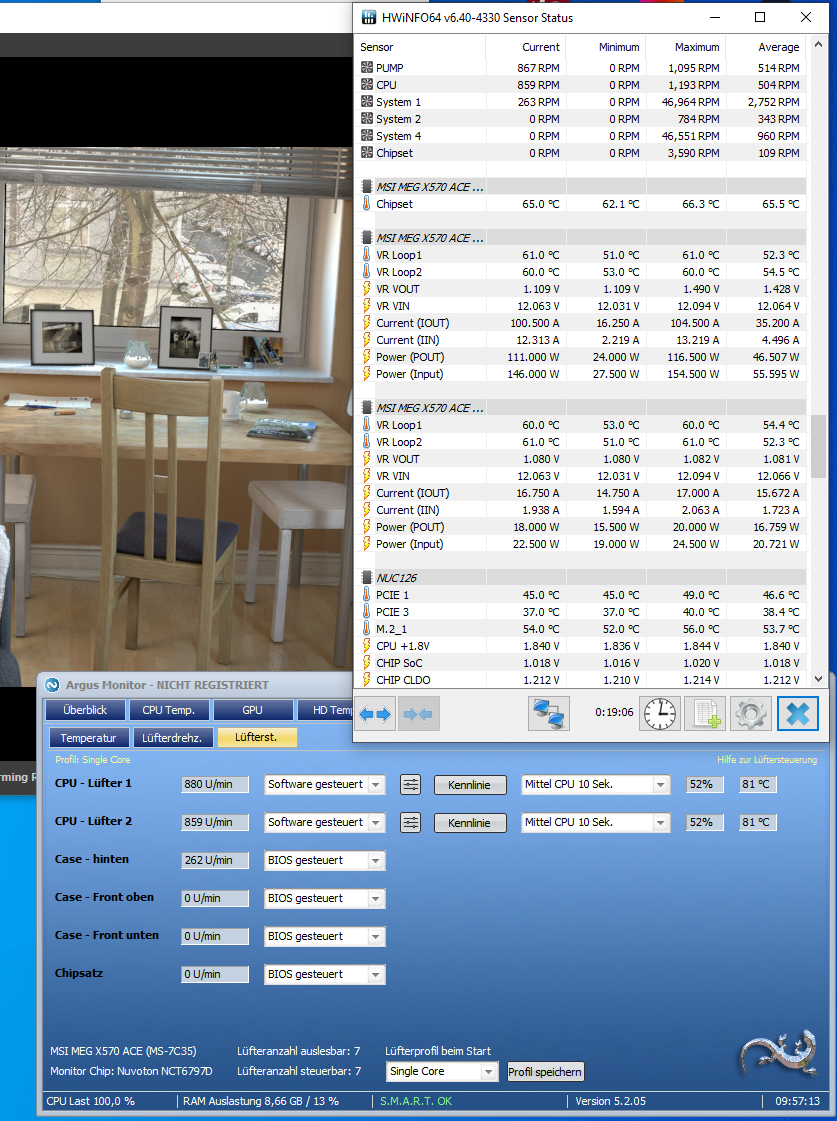Click the log file with plus icon
The height and width of the screenshot is (1121, 837).
705,713
